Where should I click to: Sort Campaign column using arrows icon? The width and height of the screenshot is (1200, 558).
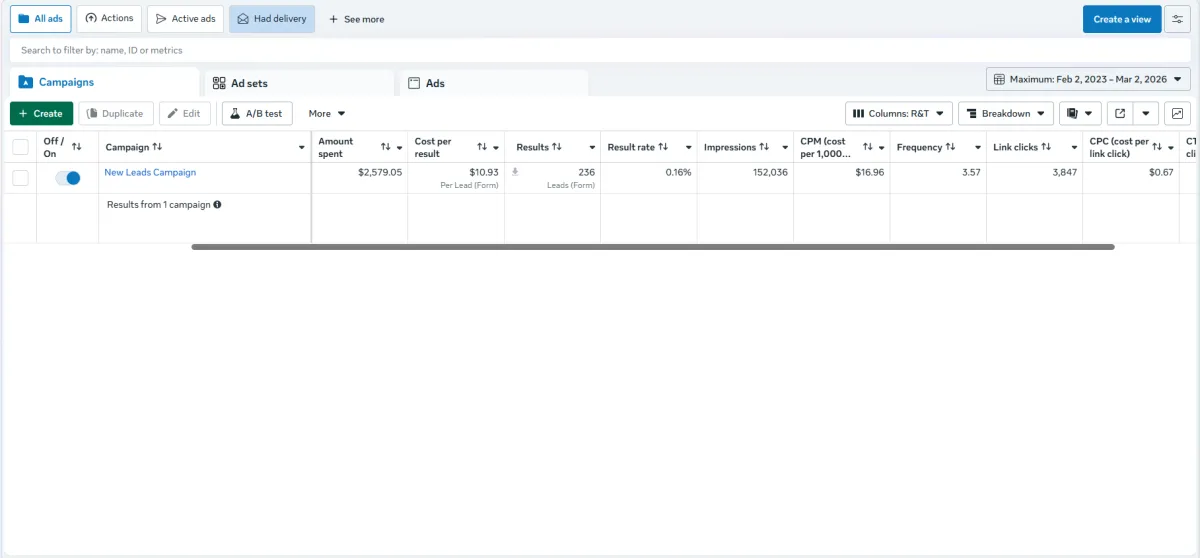(x=157, y=147)
